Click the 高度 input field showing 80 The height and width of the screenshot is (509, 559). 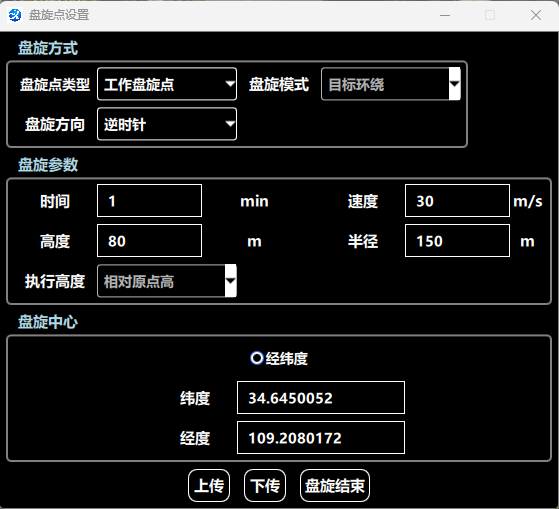tap(149, 241)
